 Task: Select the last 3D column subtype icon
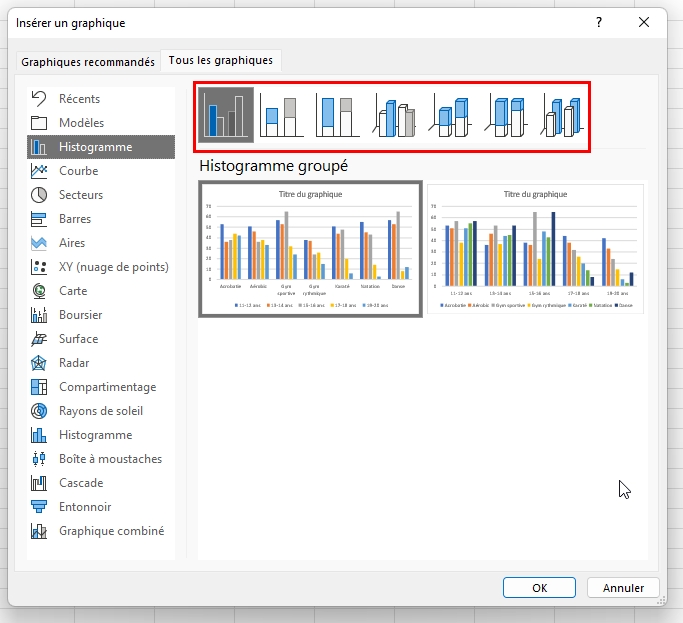(x=563, y=116)
